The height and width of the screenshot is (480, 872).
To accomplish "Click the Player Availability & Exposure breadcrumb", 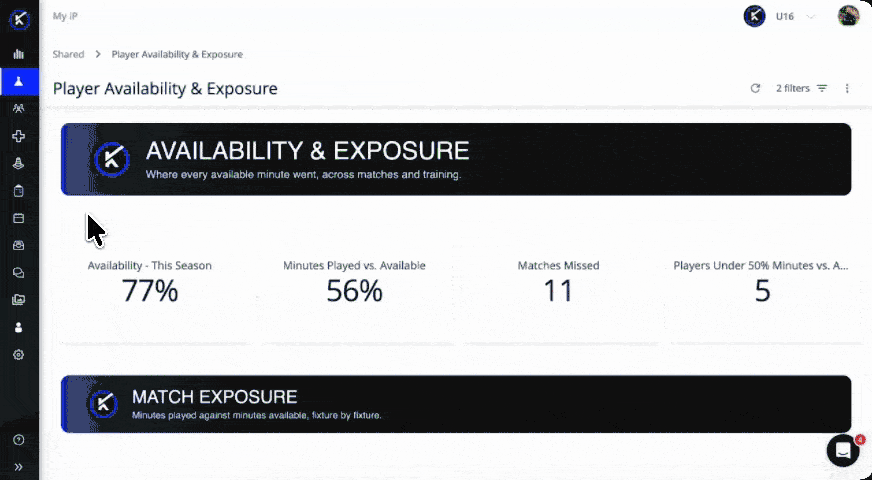I will click(x=177, y=54).
